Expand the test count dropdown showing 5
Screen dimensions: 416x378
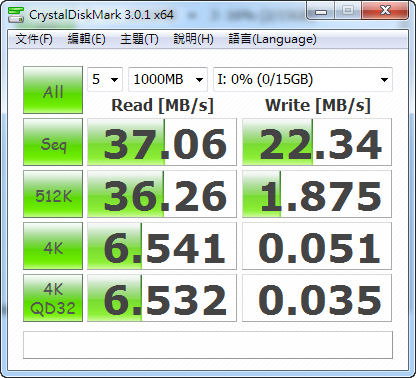coord(105,79)
